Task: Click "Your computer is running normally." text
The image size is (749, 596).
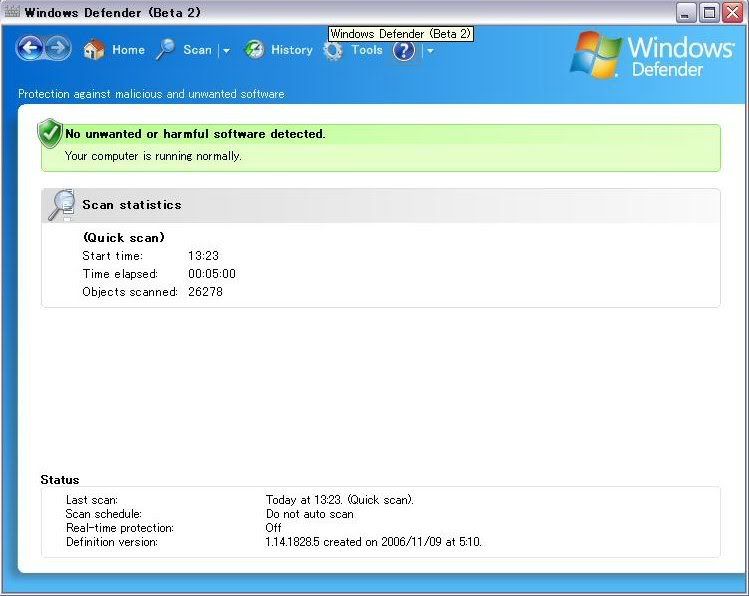Action: pos(153,156)
